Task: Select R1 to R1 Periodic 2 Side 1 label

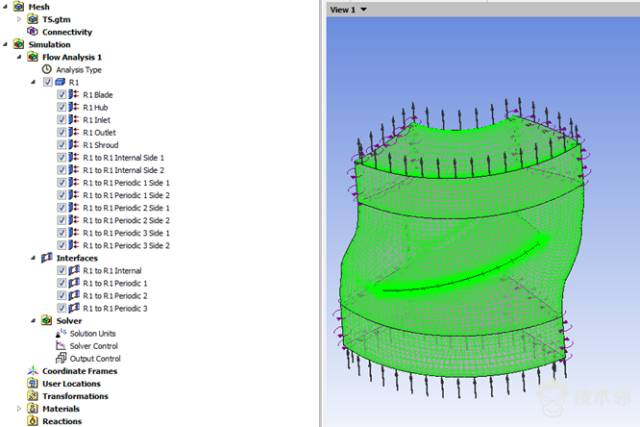Action: point(126,208)
